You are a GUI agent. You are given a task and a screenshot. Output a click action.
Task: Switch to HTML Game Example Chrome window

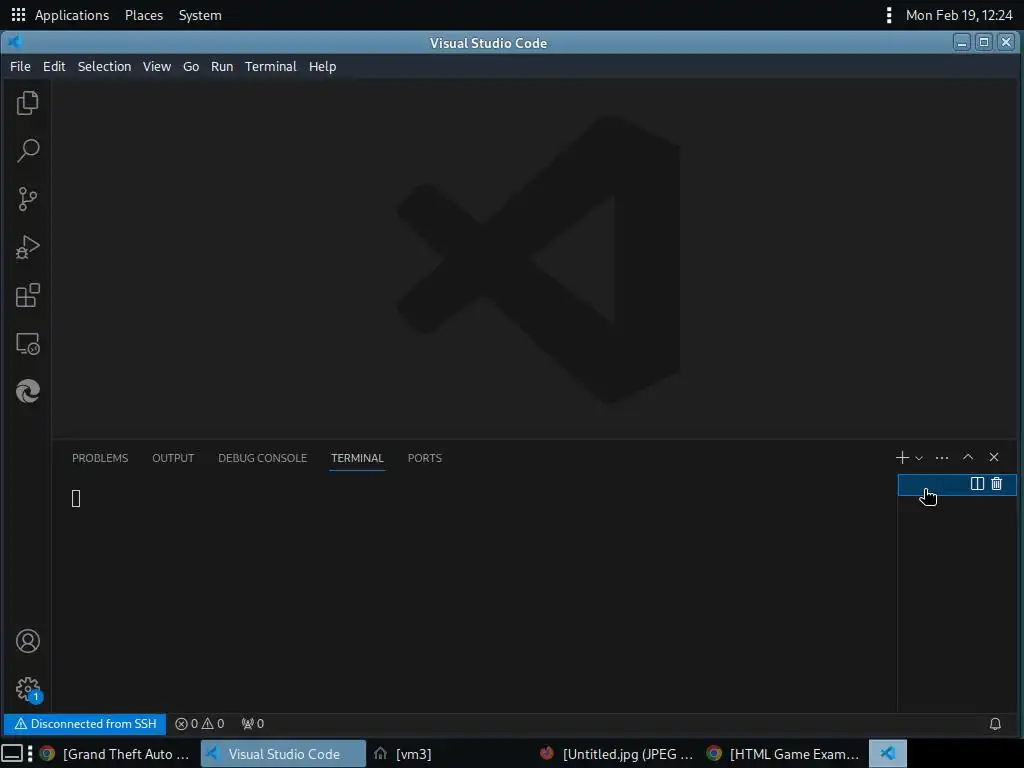(x=784, y=754)
